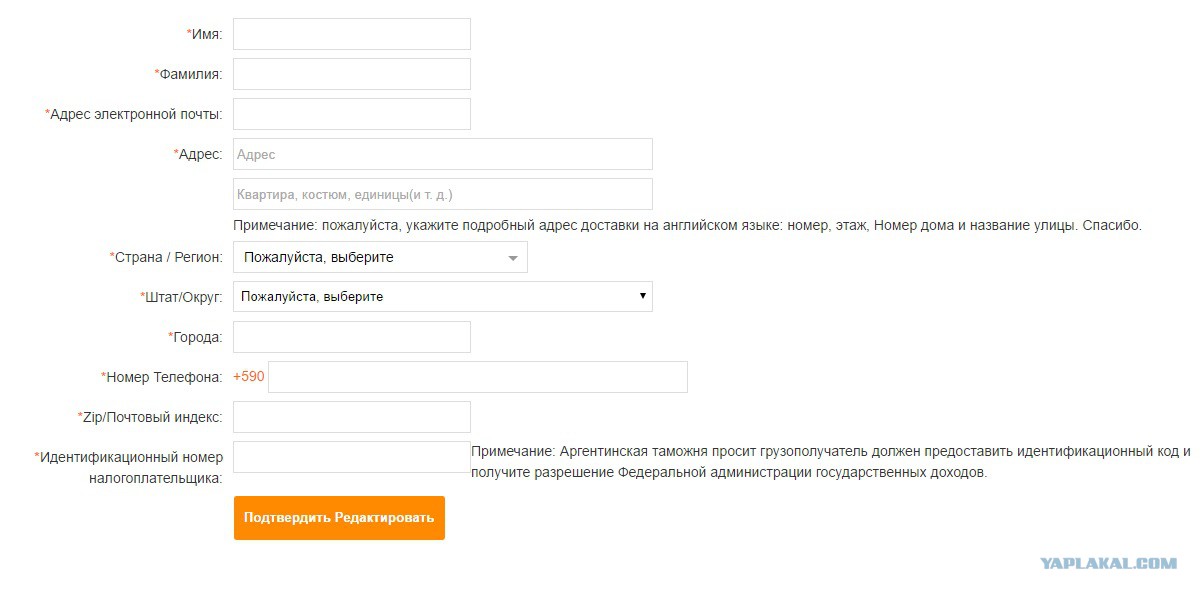
Task: Click the +590 phone country code
Action: coord(248,377)
